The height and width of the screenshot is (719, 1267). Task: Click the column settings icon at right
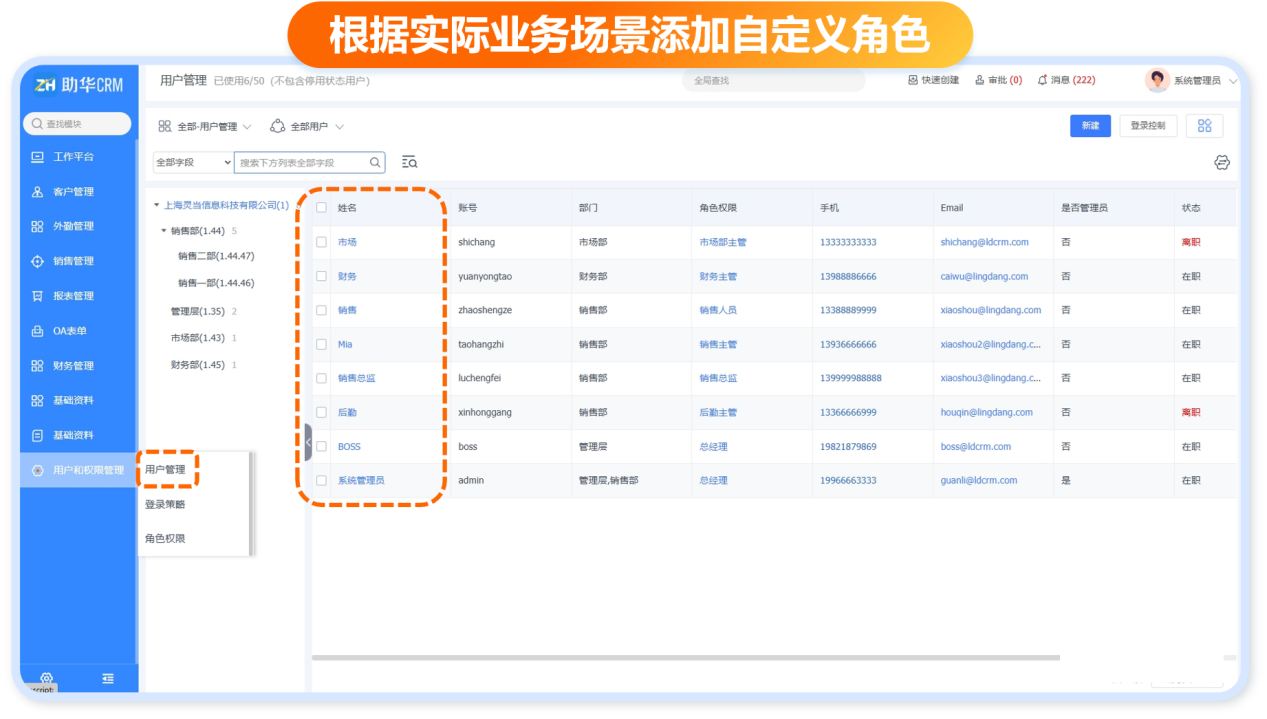pos(1221,162)
